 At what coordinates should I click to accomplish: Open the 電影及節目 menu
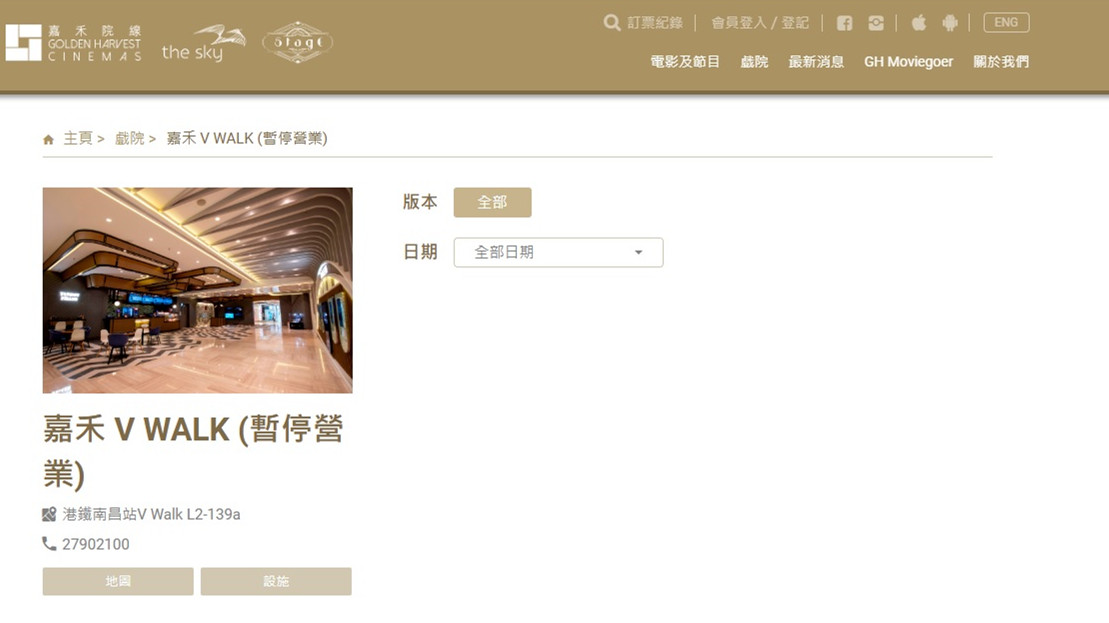coord(685,62)
